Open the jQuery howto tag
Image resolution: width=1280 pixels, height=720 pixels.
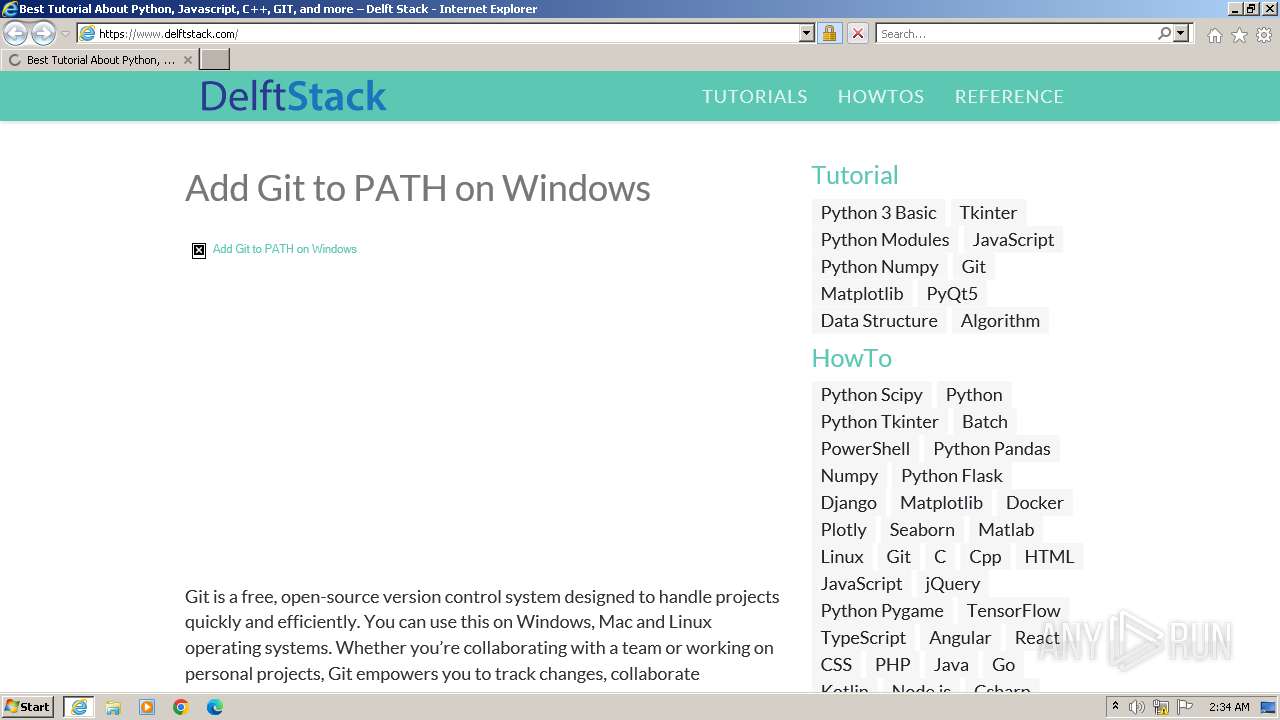tap(952, 583)
